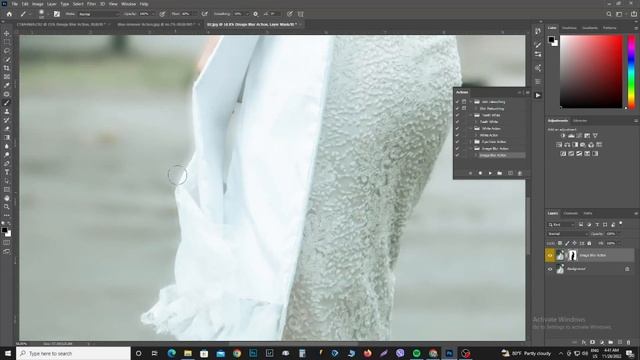
Task: Switch to Libraries tab
Action: (x=580, y=121)
